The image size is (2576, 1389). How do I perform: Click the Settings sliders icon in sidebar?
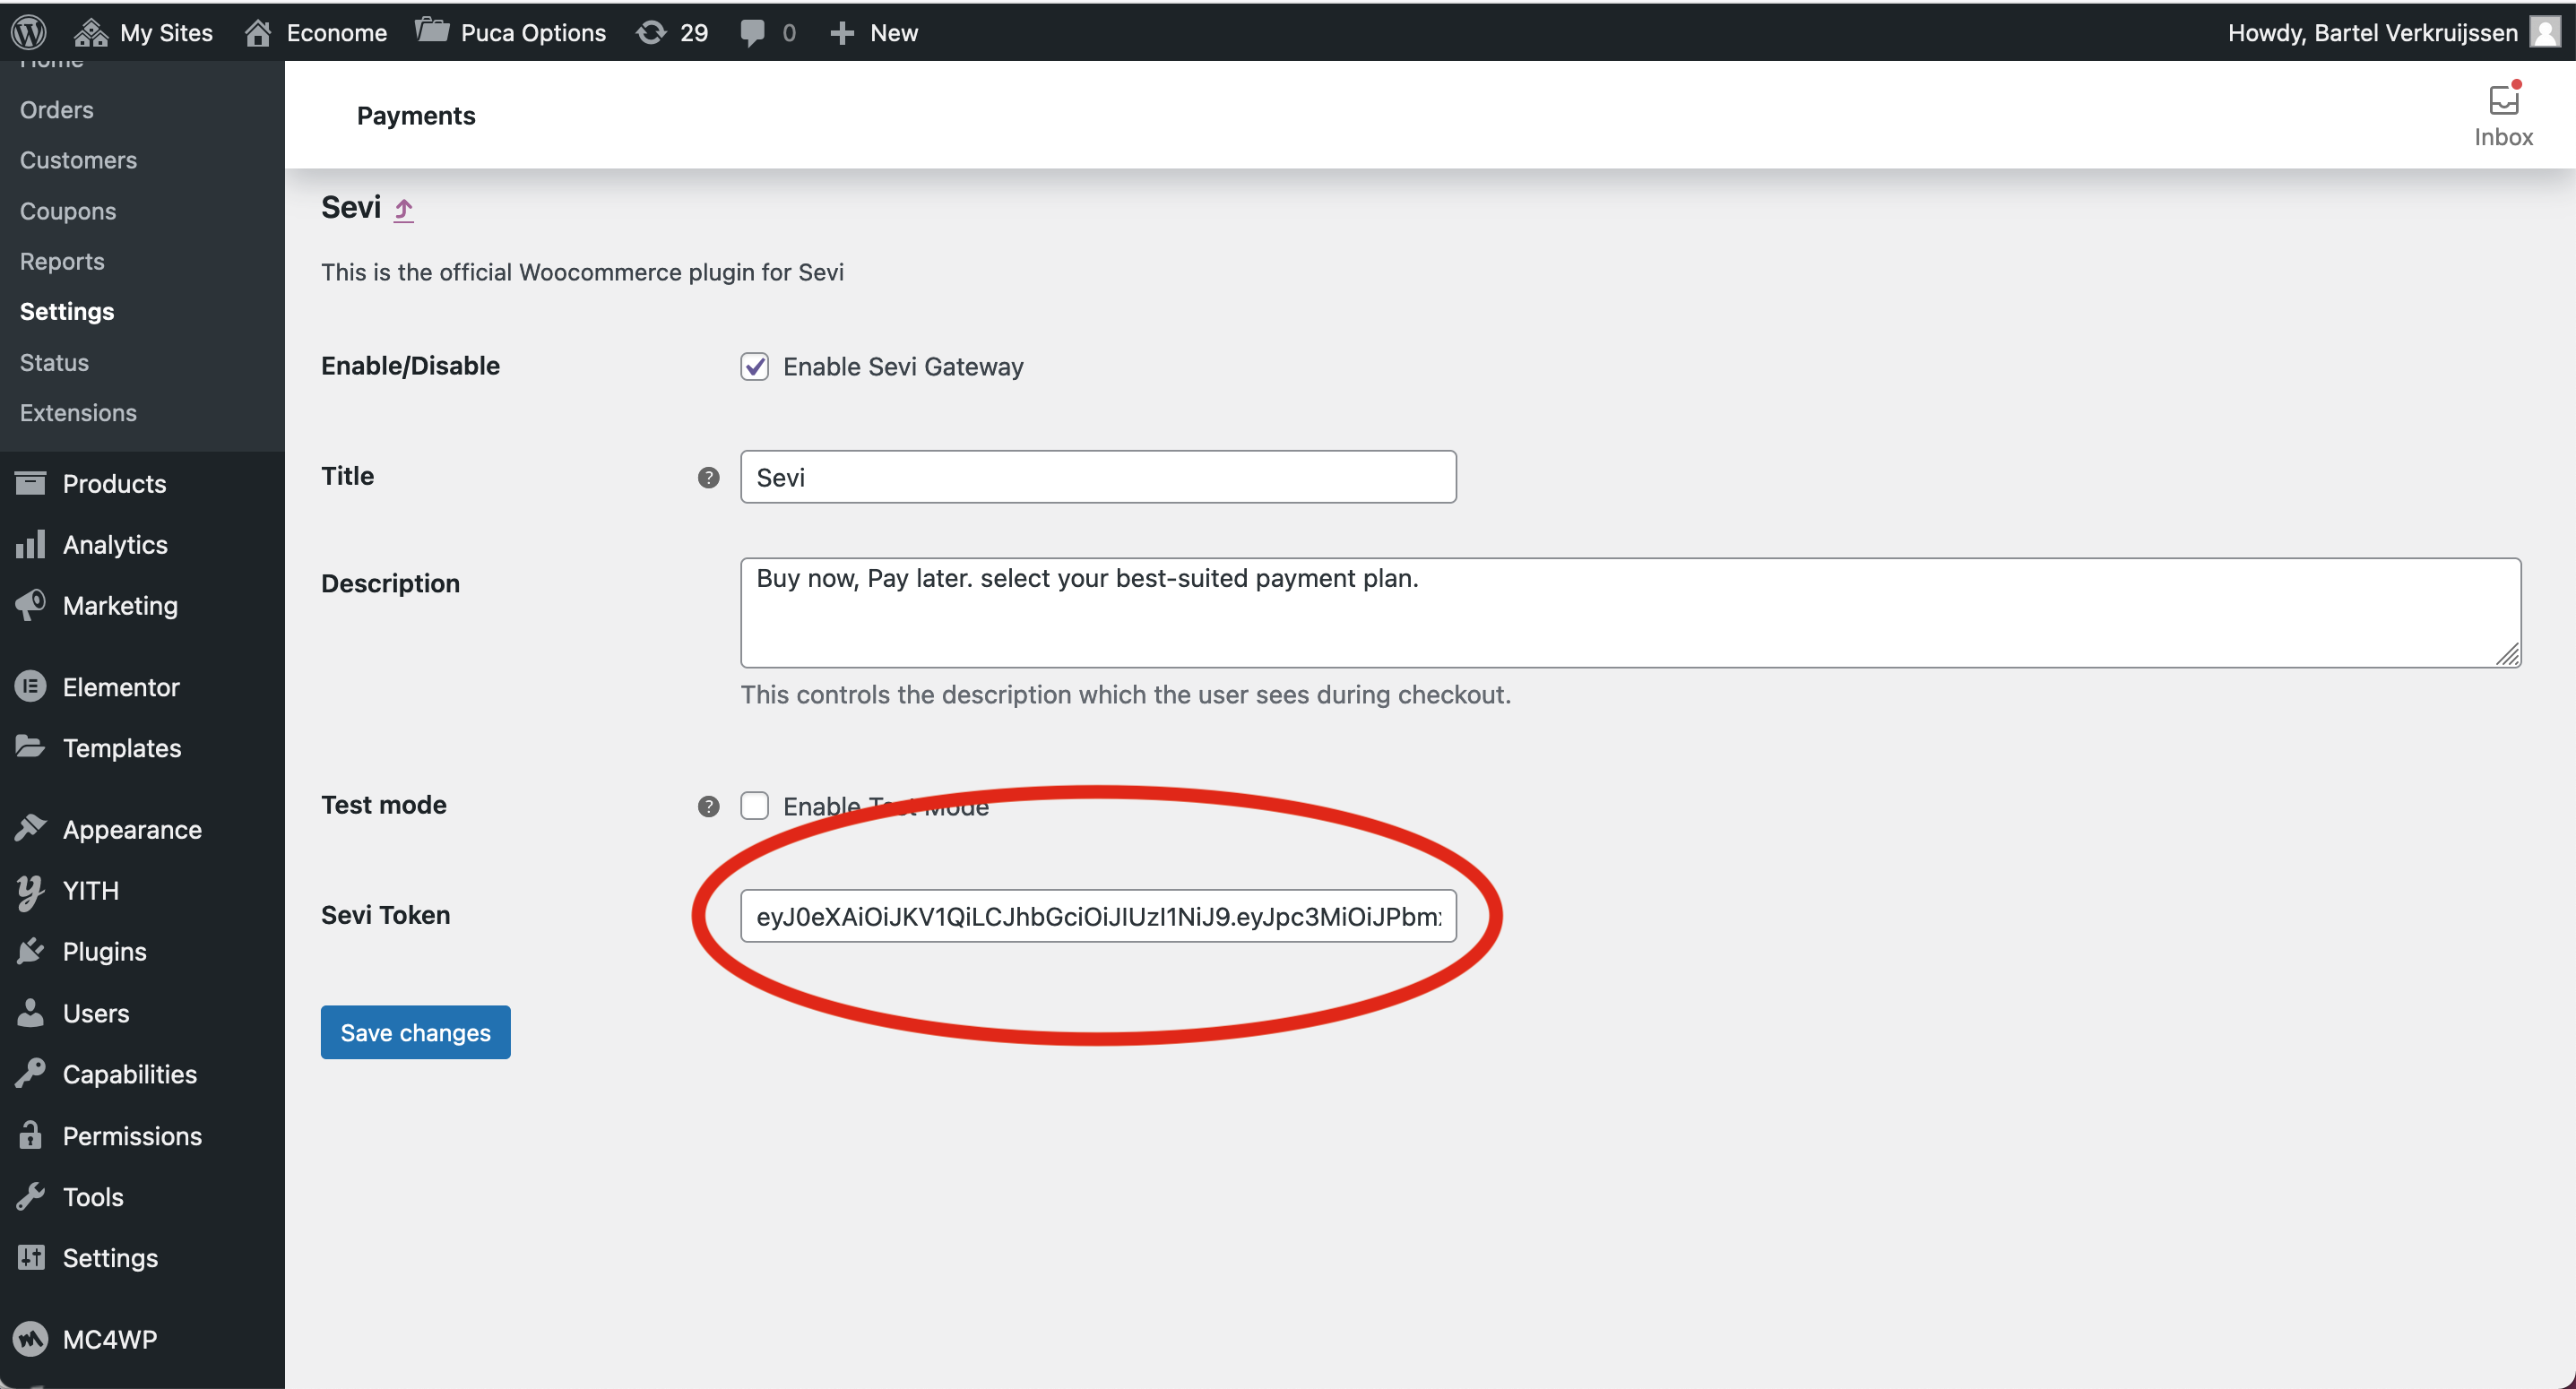[31, 1257]
